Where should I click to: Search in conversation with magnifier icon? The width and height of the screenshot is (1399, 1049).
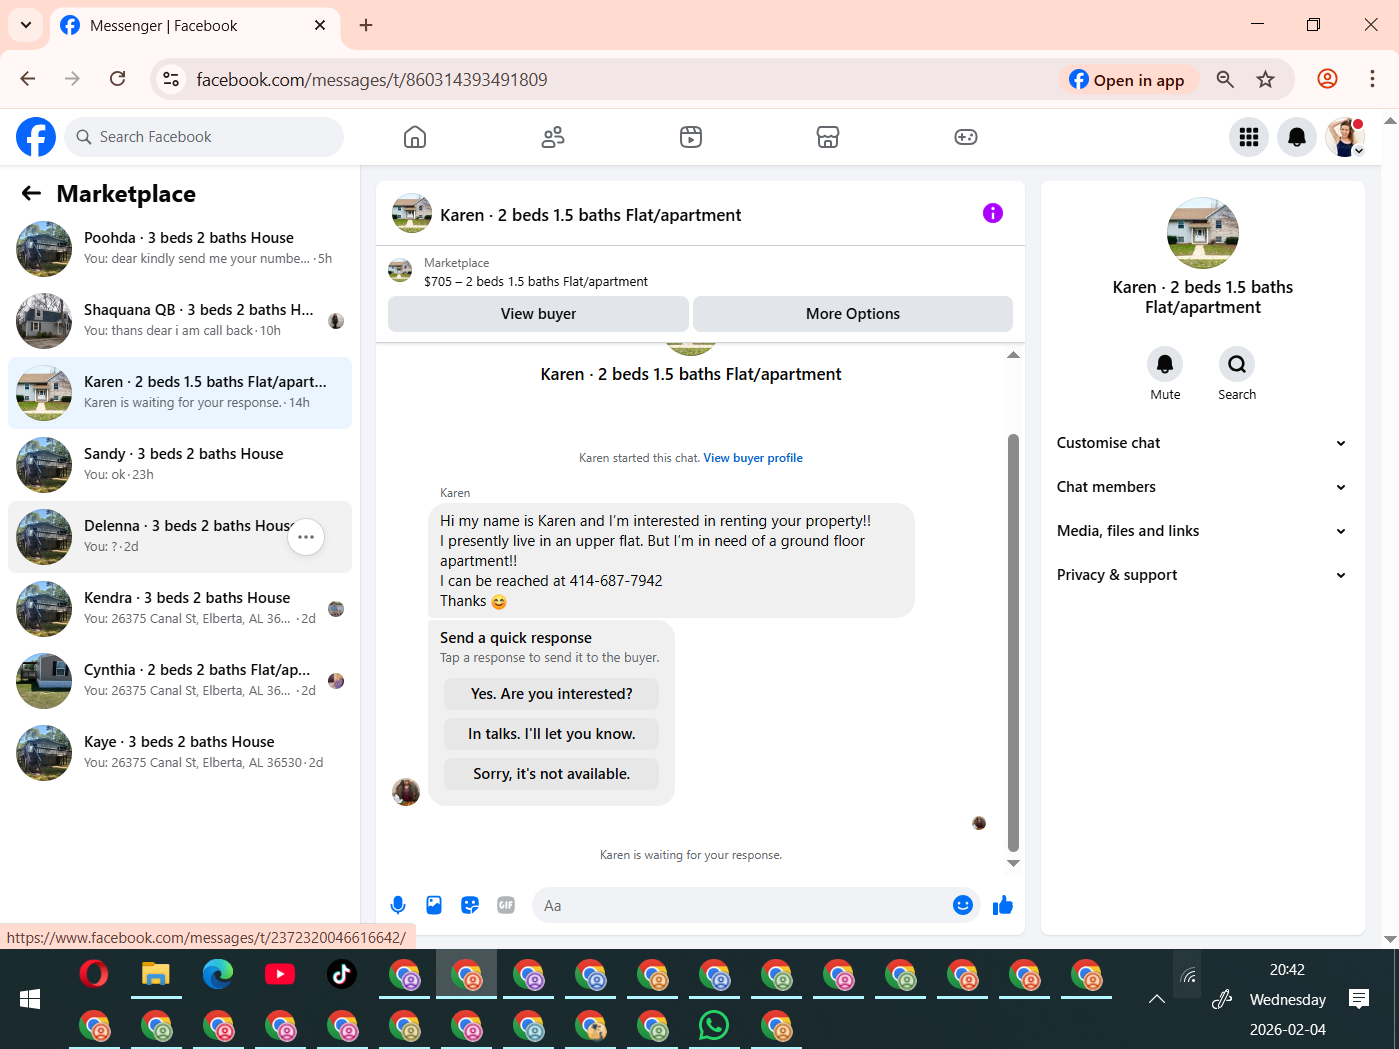tap(1237, 364)
